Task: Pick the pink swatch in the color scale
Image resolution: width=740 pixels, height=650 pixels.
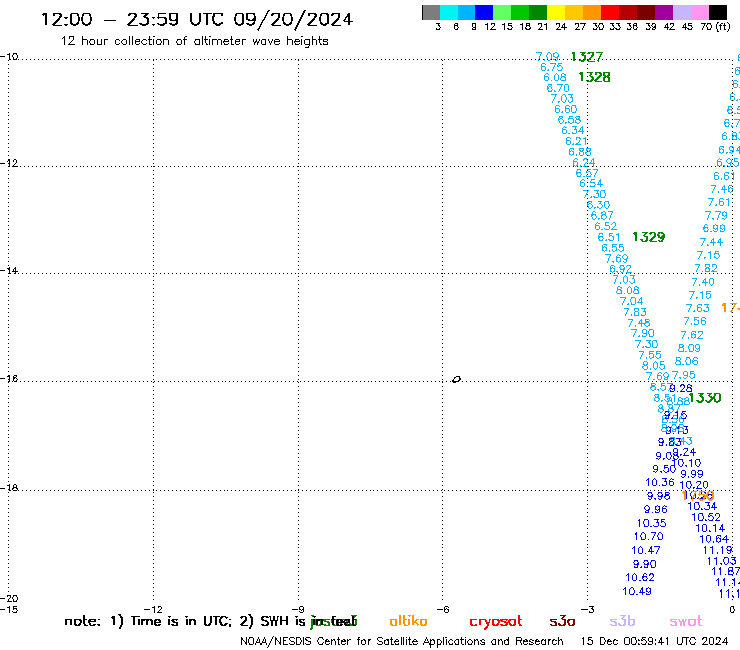Action: click(700, 12)
